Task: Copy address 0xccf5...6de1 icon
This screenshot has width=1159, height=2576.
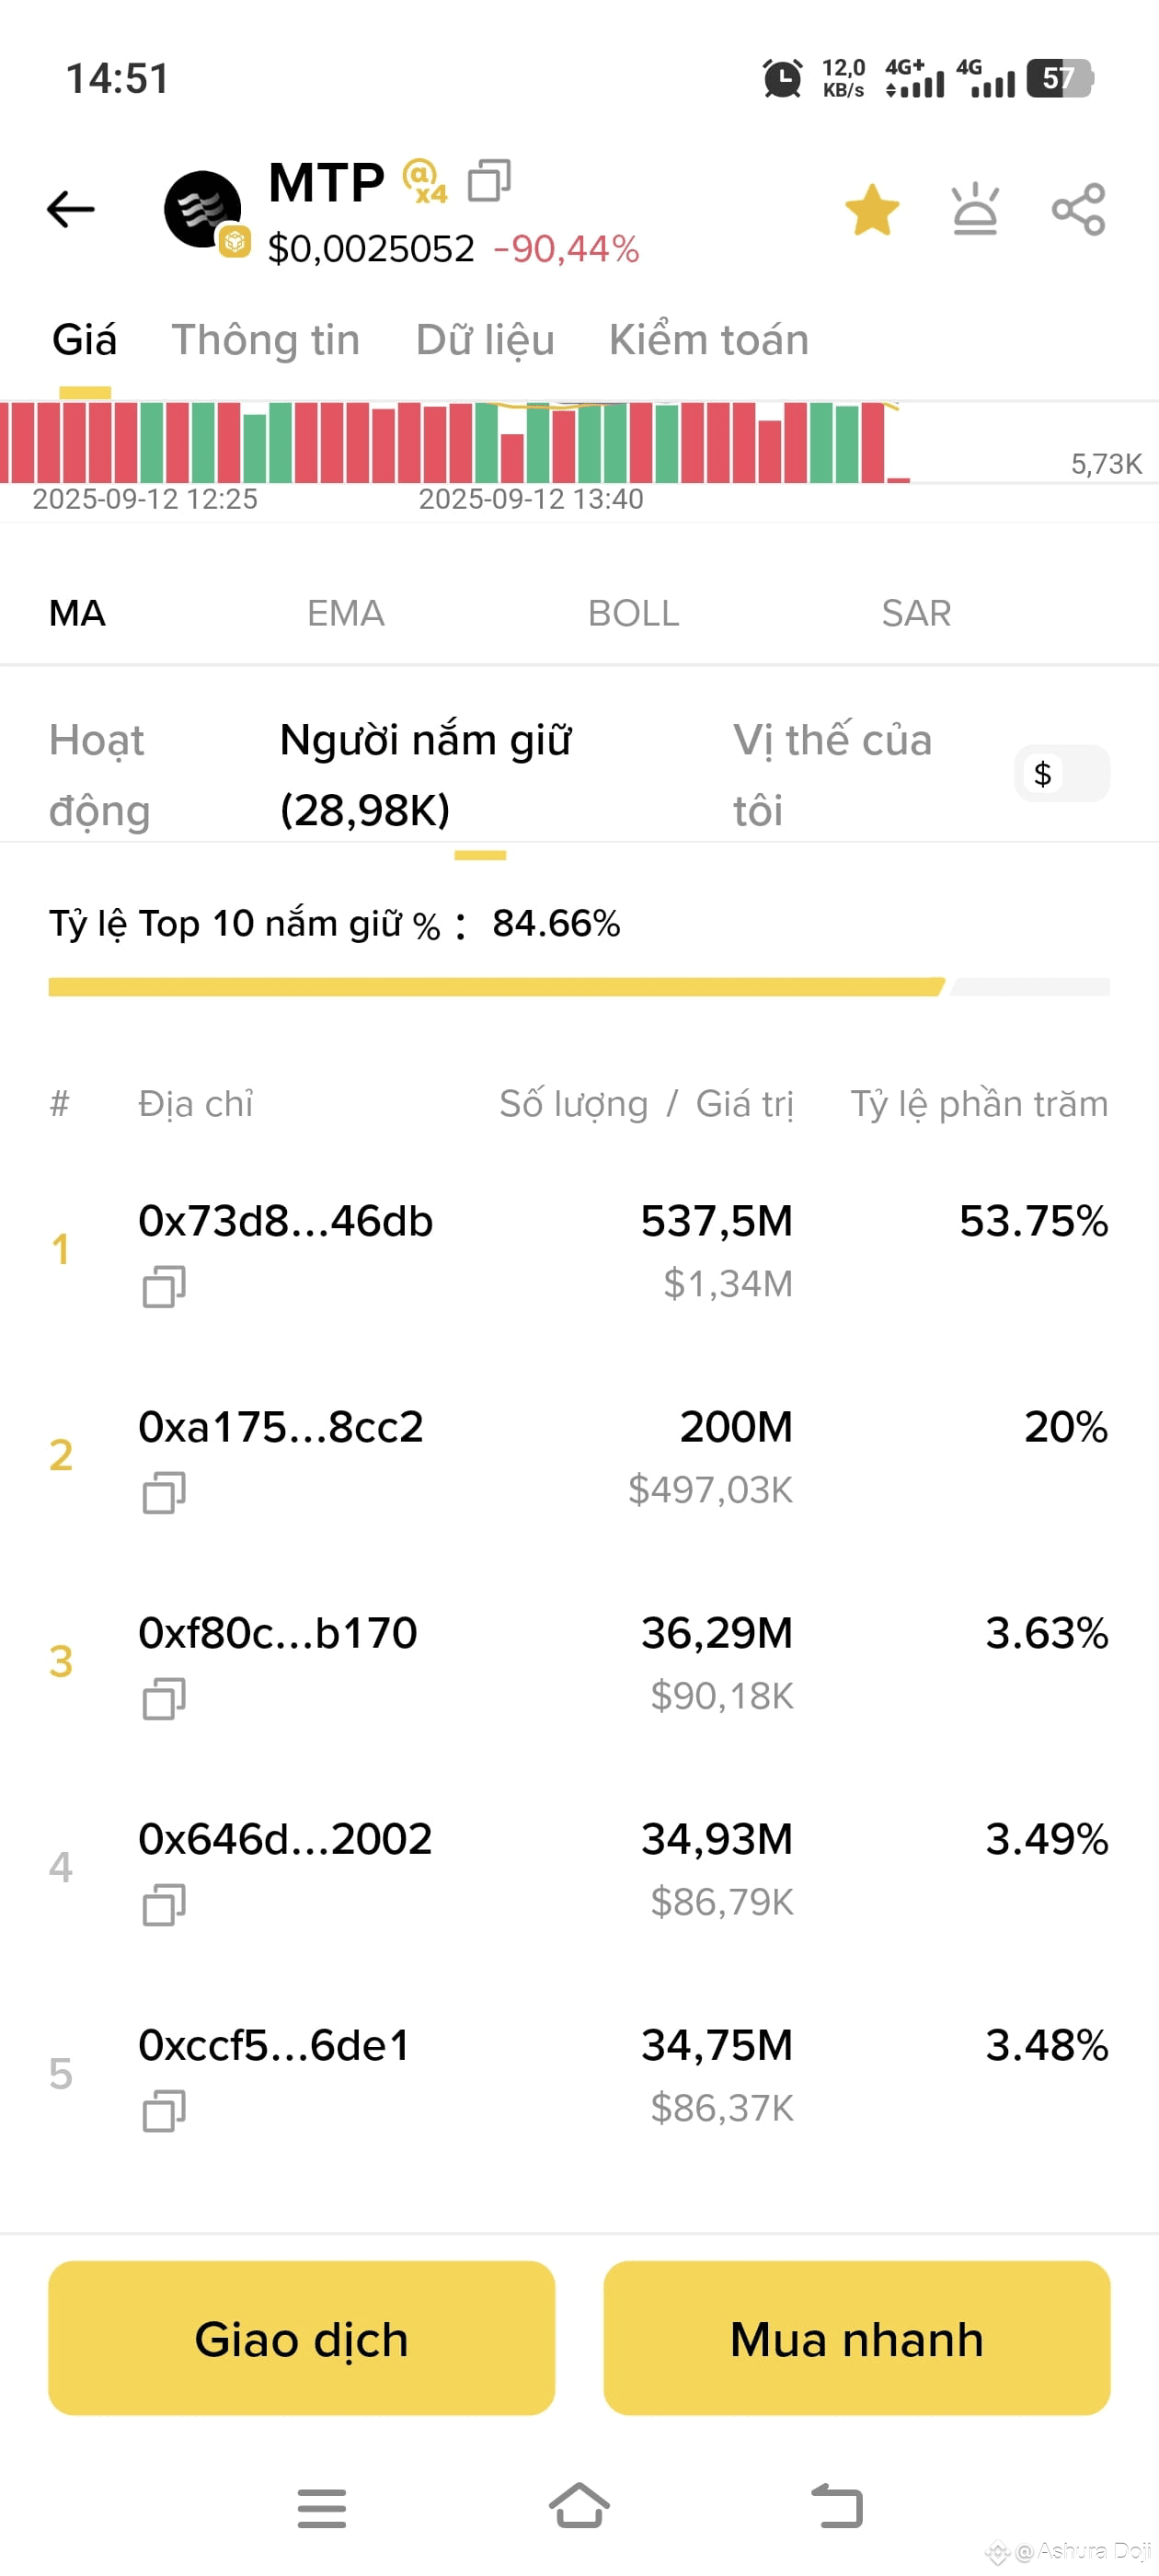Action: (164, 2111)
